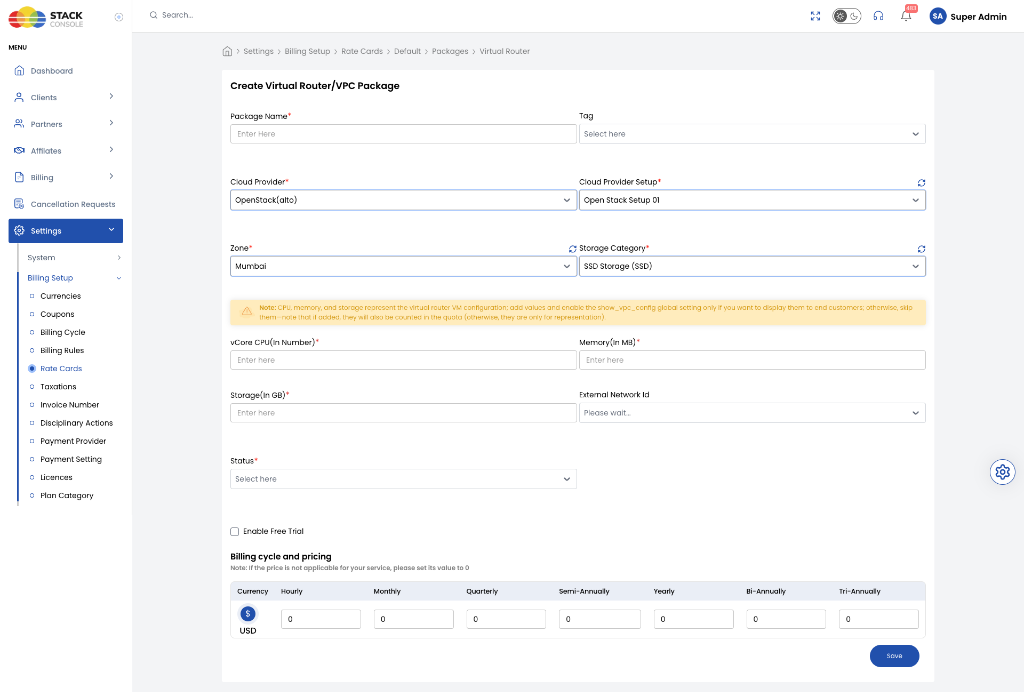The height and width of the screenshot is (692, 1024).
Task: Refresh Storage Category list
Action: pos(921,249)
